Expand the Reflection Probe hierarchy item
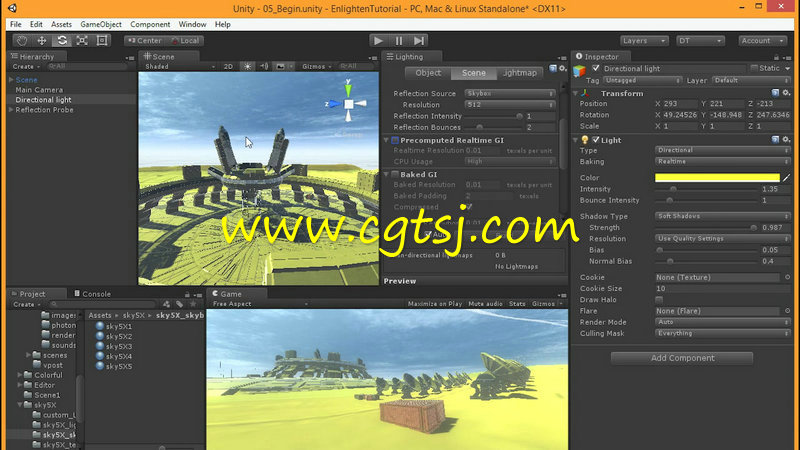 11,110
